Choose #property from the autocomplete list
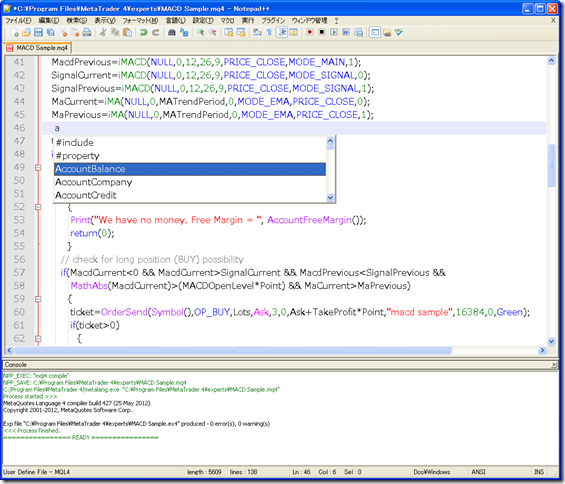565x484 pixels. [190, 156]
